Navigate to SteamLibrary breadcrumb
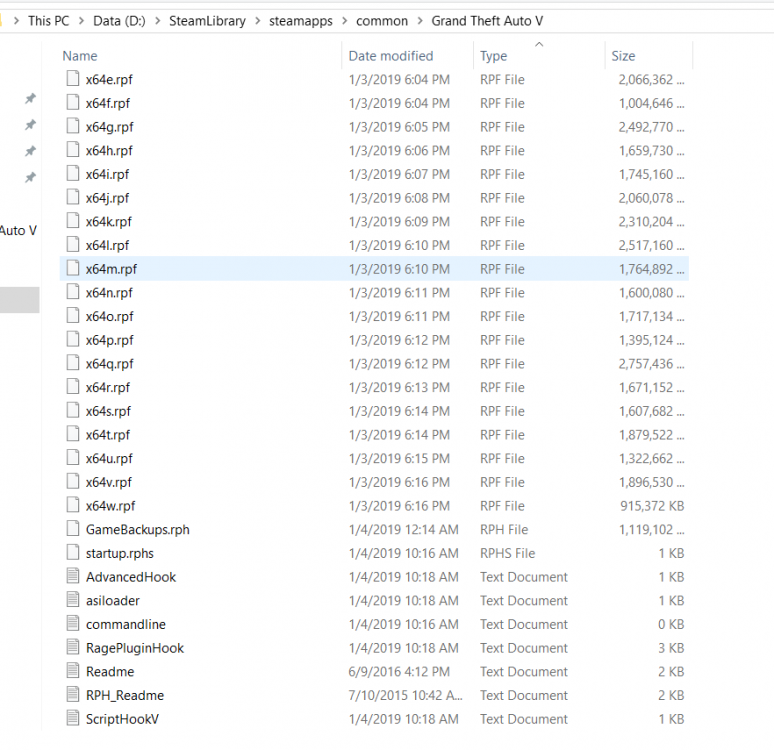Viewport: 774px width, 750px height. pyautogui.click(x=207, y=21)
